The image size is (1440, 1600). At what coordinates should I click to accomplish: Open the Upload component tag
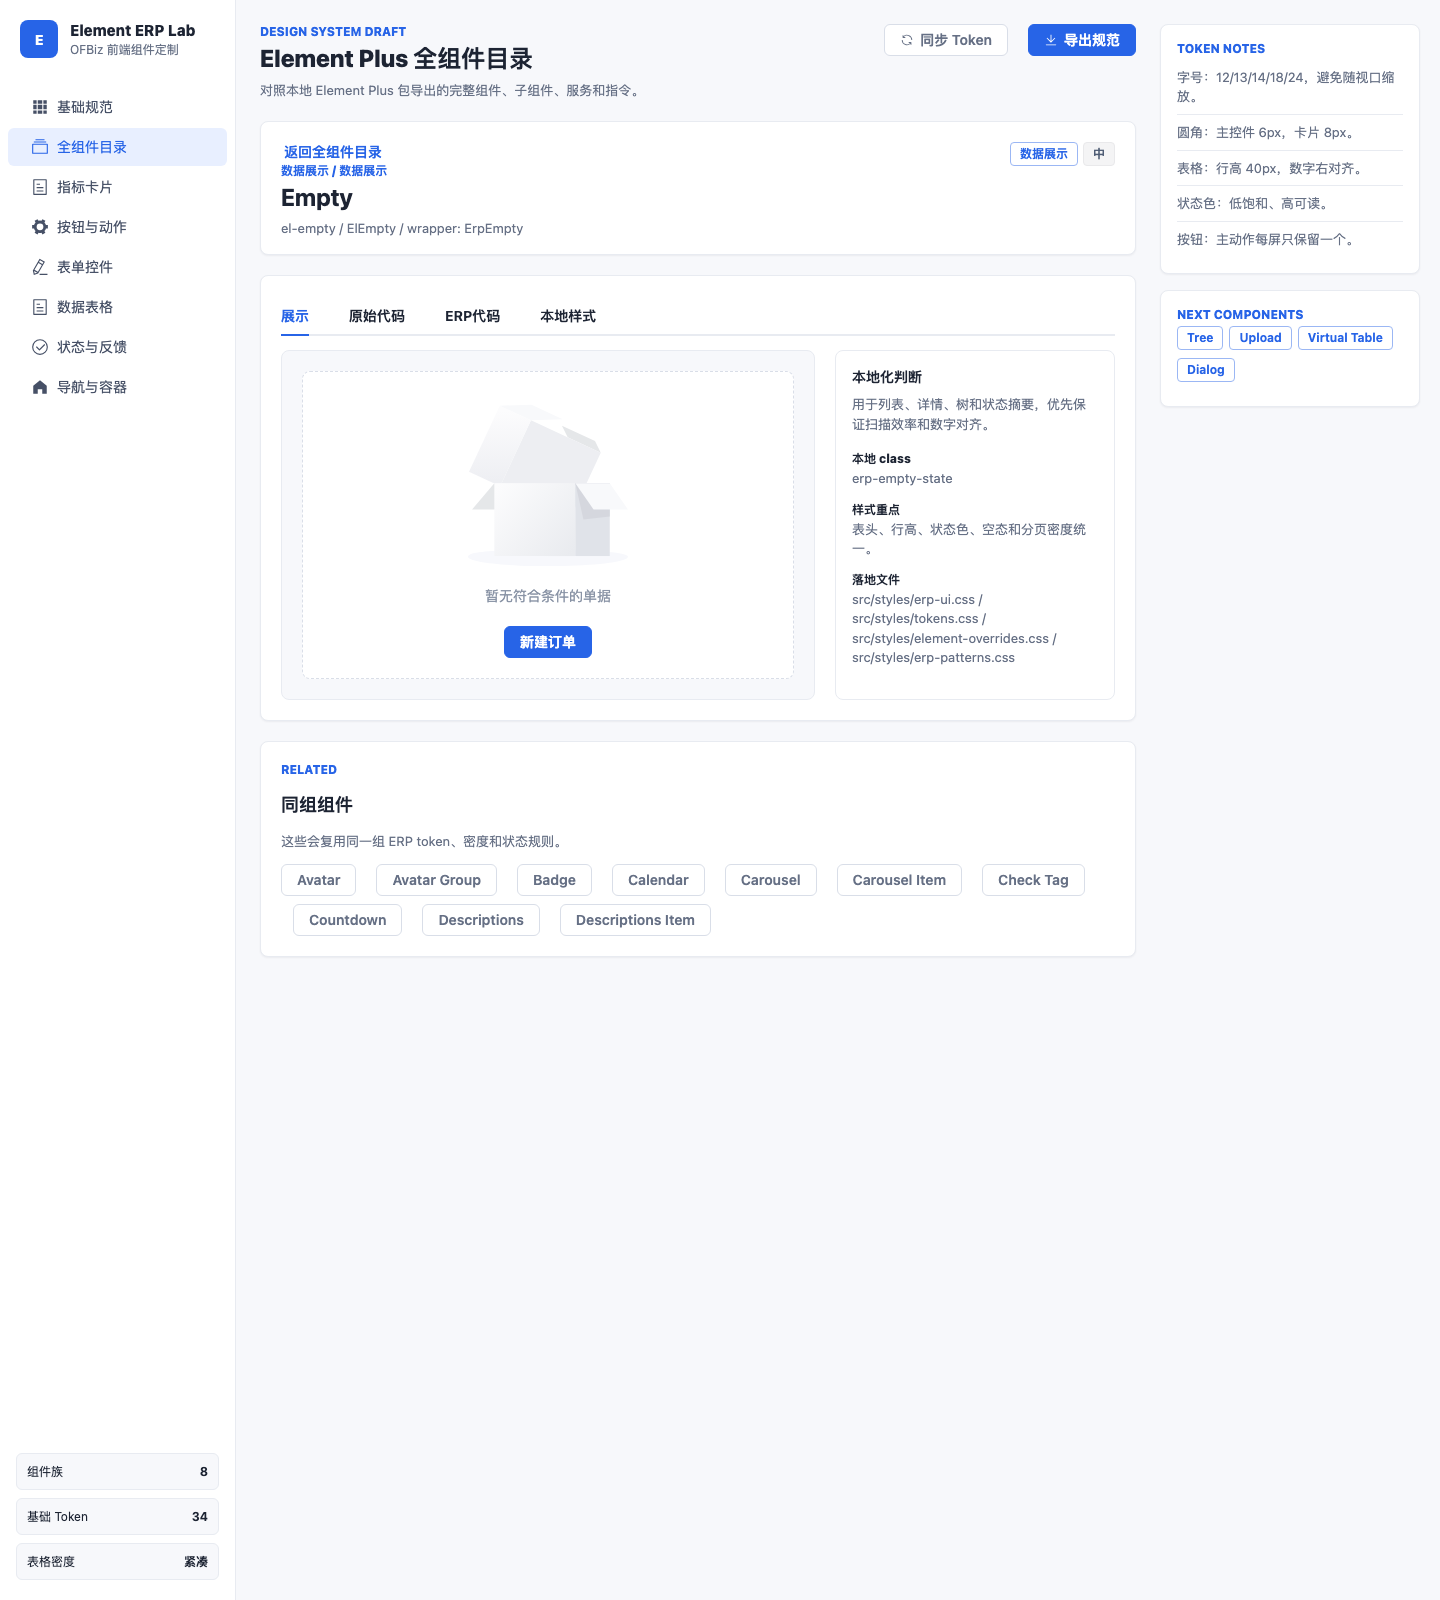(1261, 338)
